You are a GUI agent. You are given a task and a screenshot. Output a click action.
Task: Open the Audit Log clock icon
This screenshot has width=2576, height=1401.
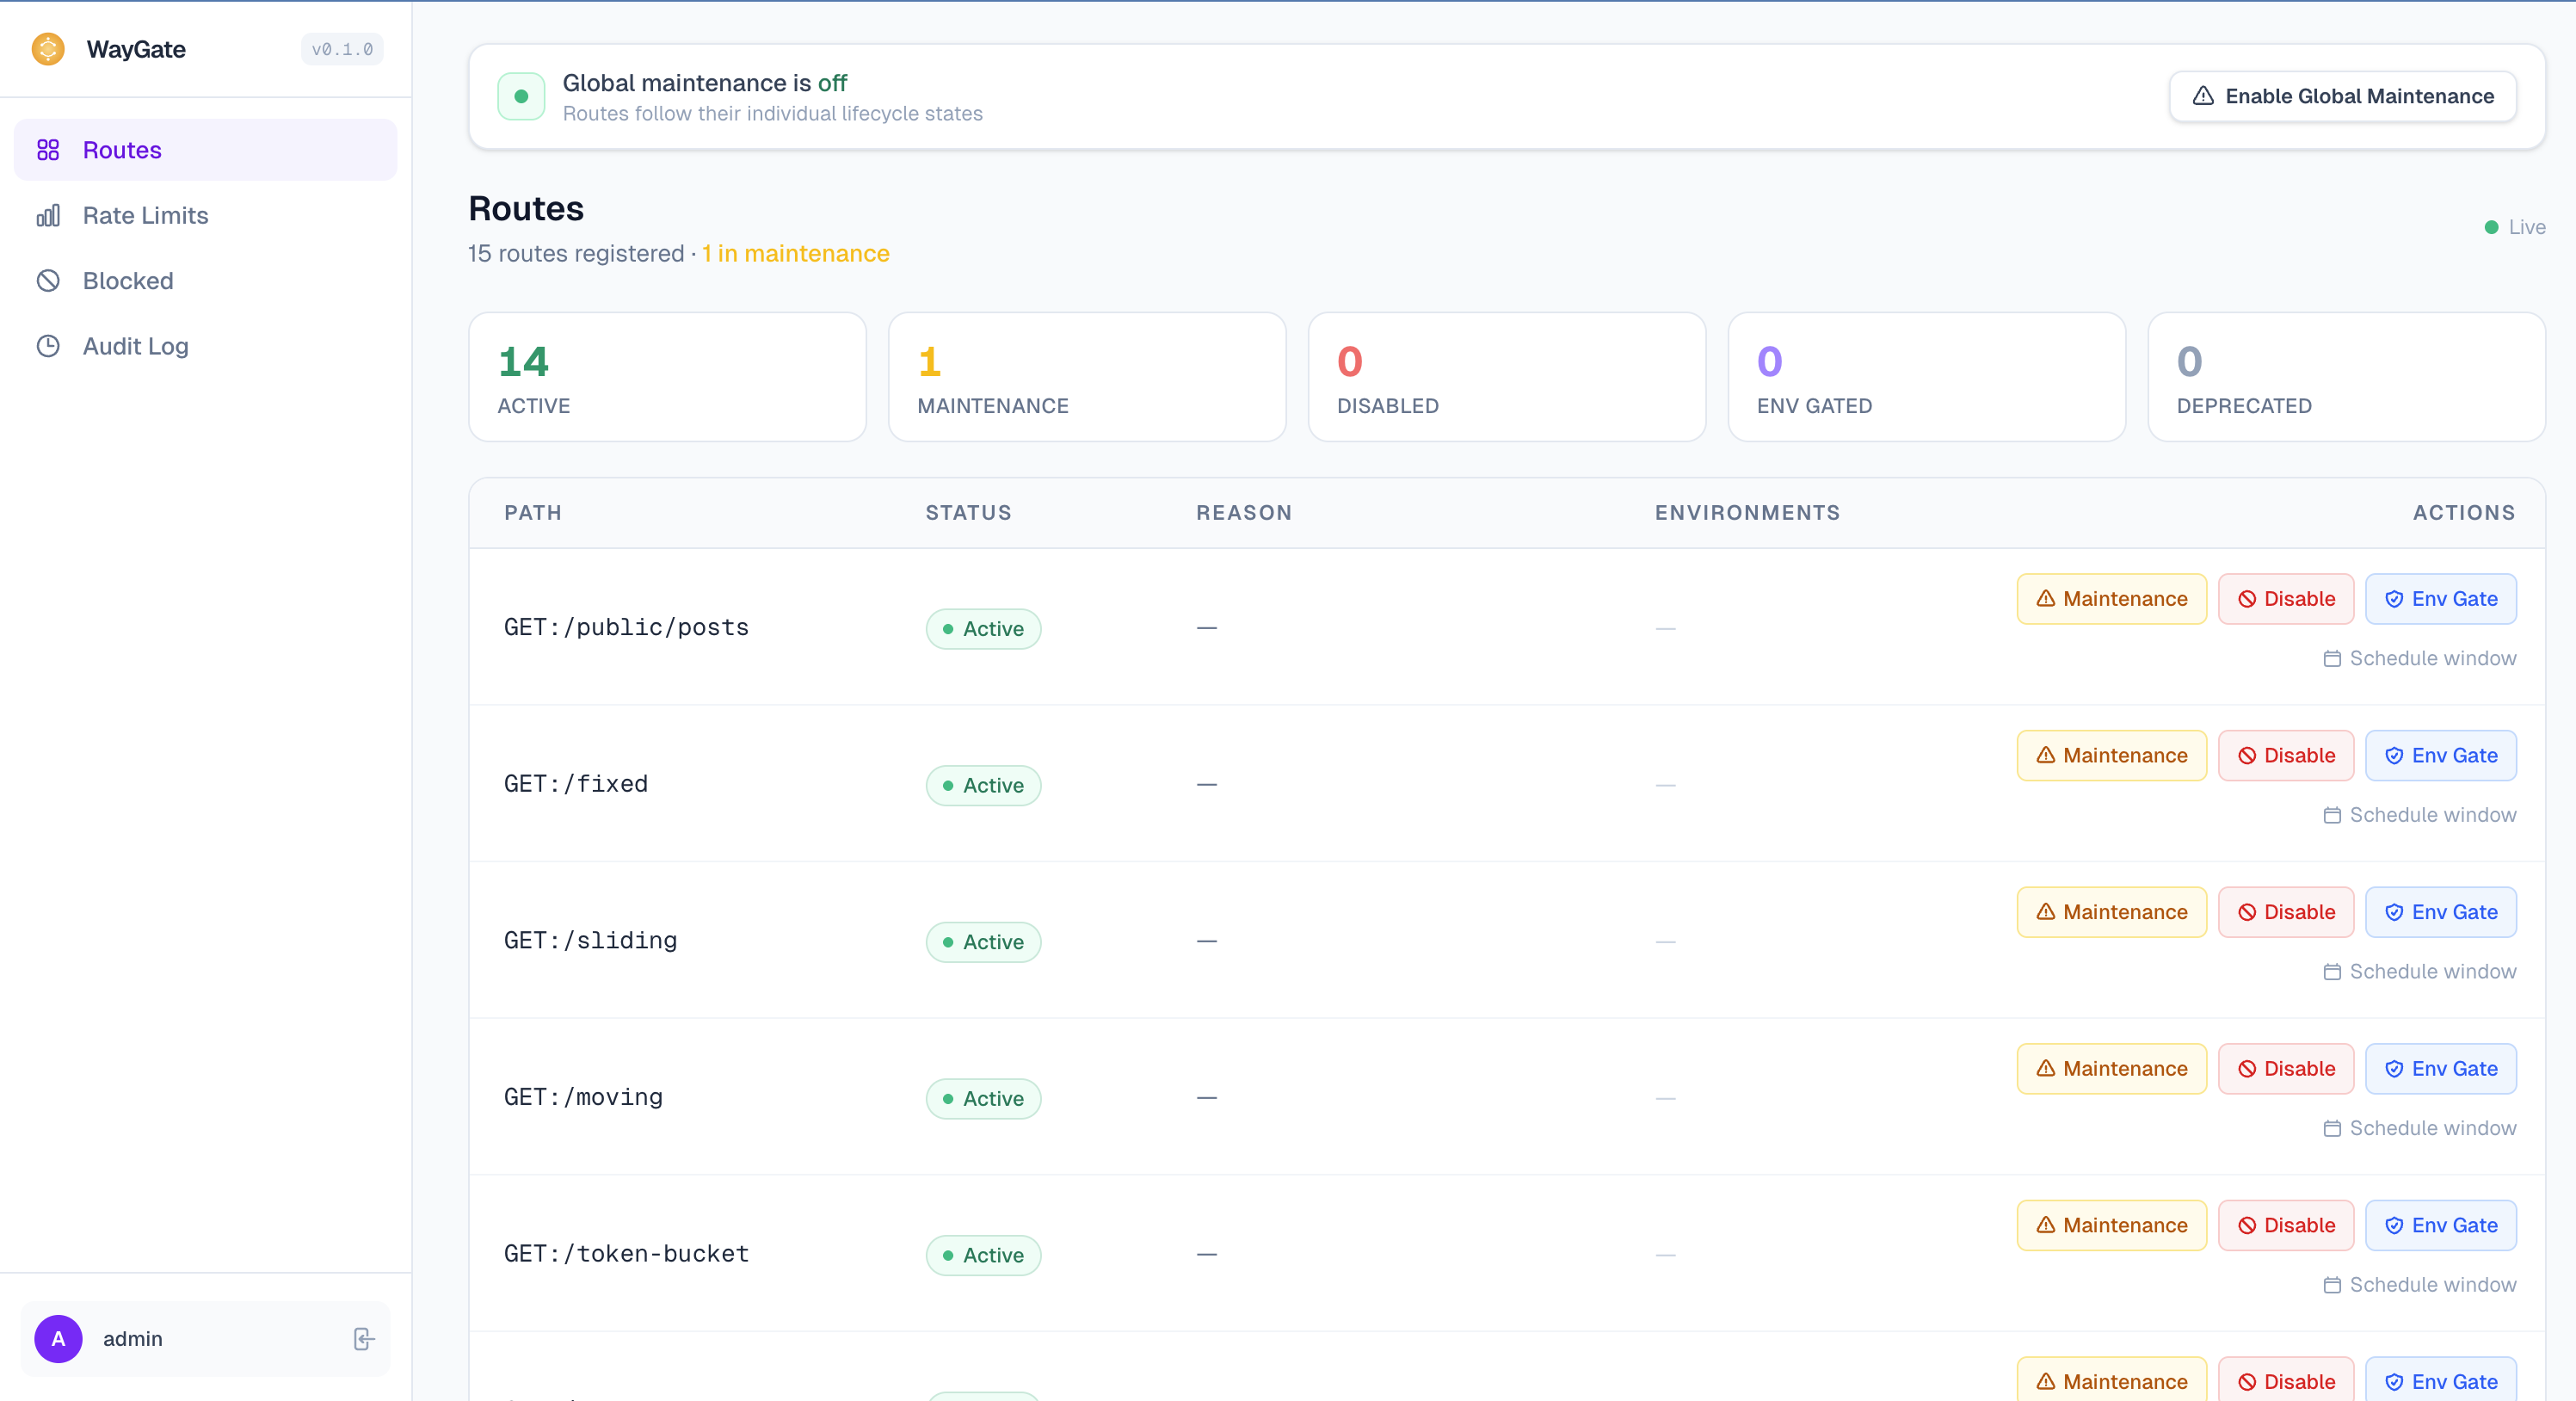click(49, 346)
